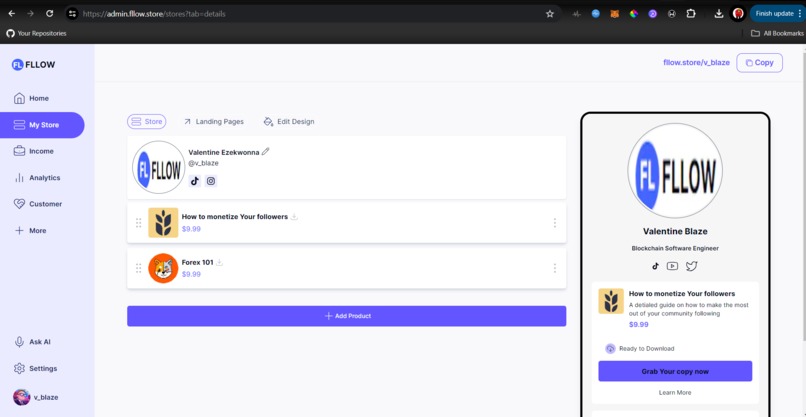Click the $9.99 price under Forex 101
This screenshot has width=806, height=417.
pos(191,274)
